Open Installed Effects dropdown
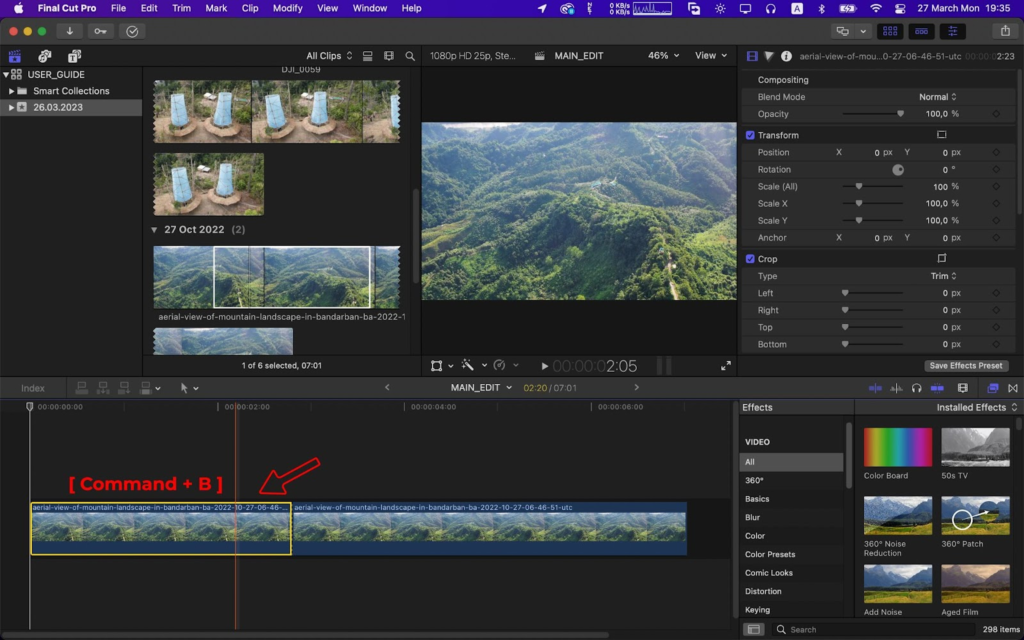The image size is (1024, 640). tap(976, 407)
